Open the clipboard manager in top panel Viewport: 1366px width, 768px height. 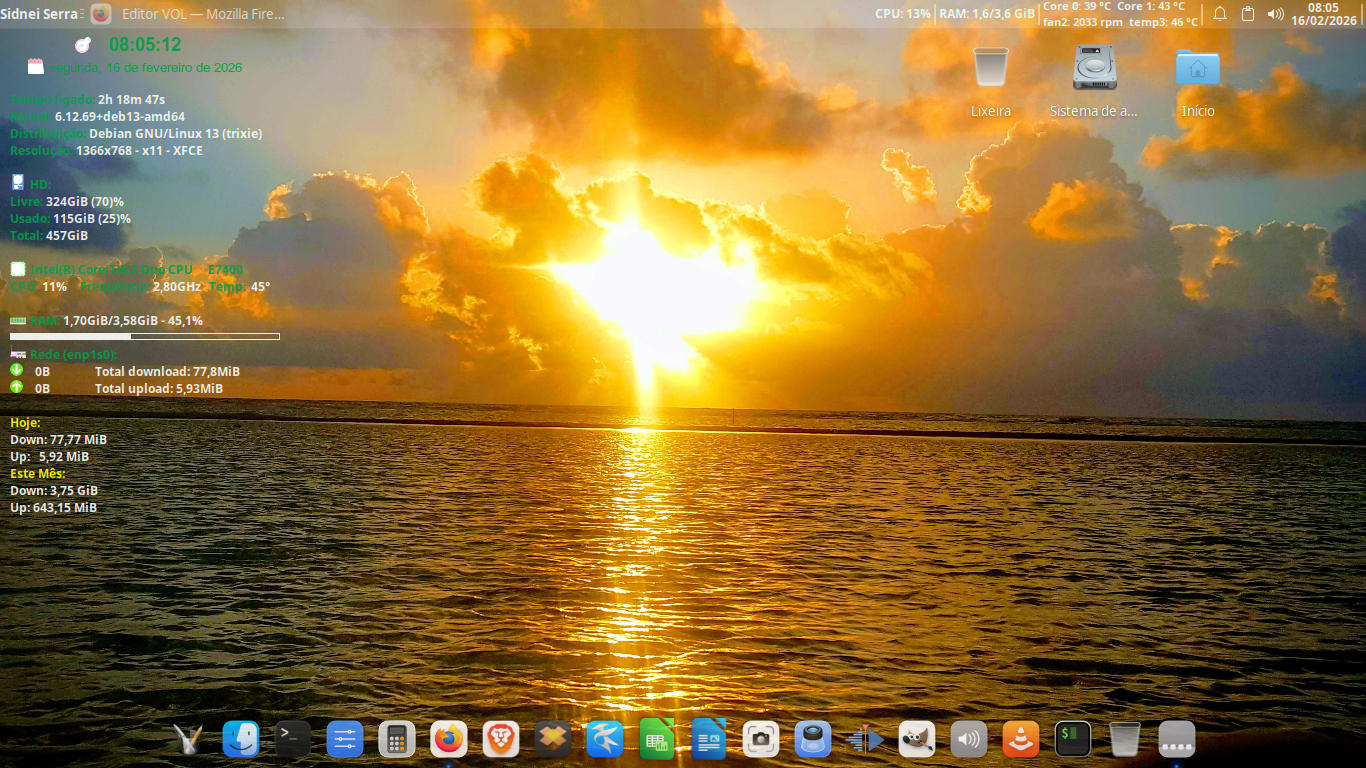tap(1248, 14)
